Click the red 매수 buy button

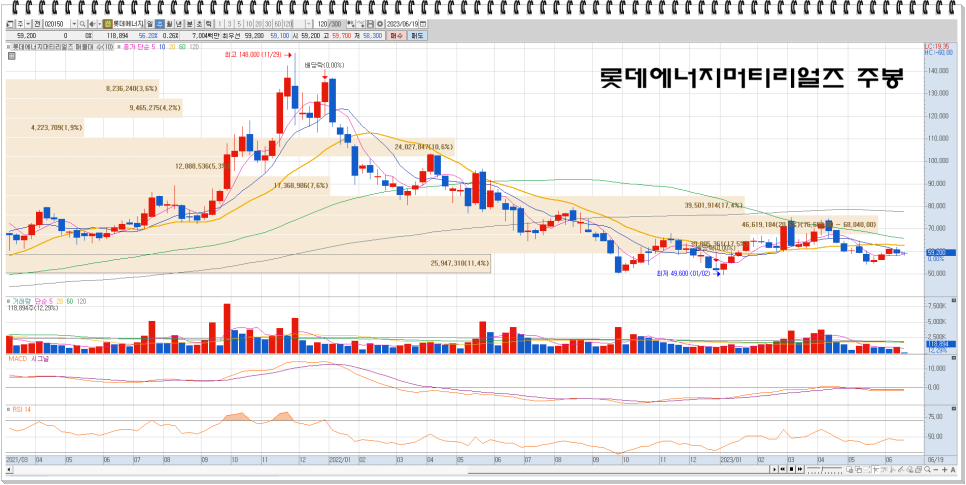(398, 36)
